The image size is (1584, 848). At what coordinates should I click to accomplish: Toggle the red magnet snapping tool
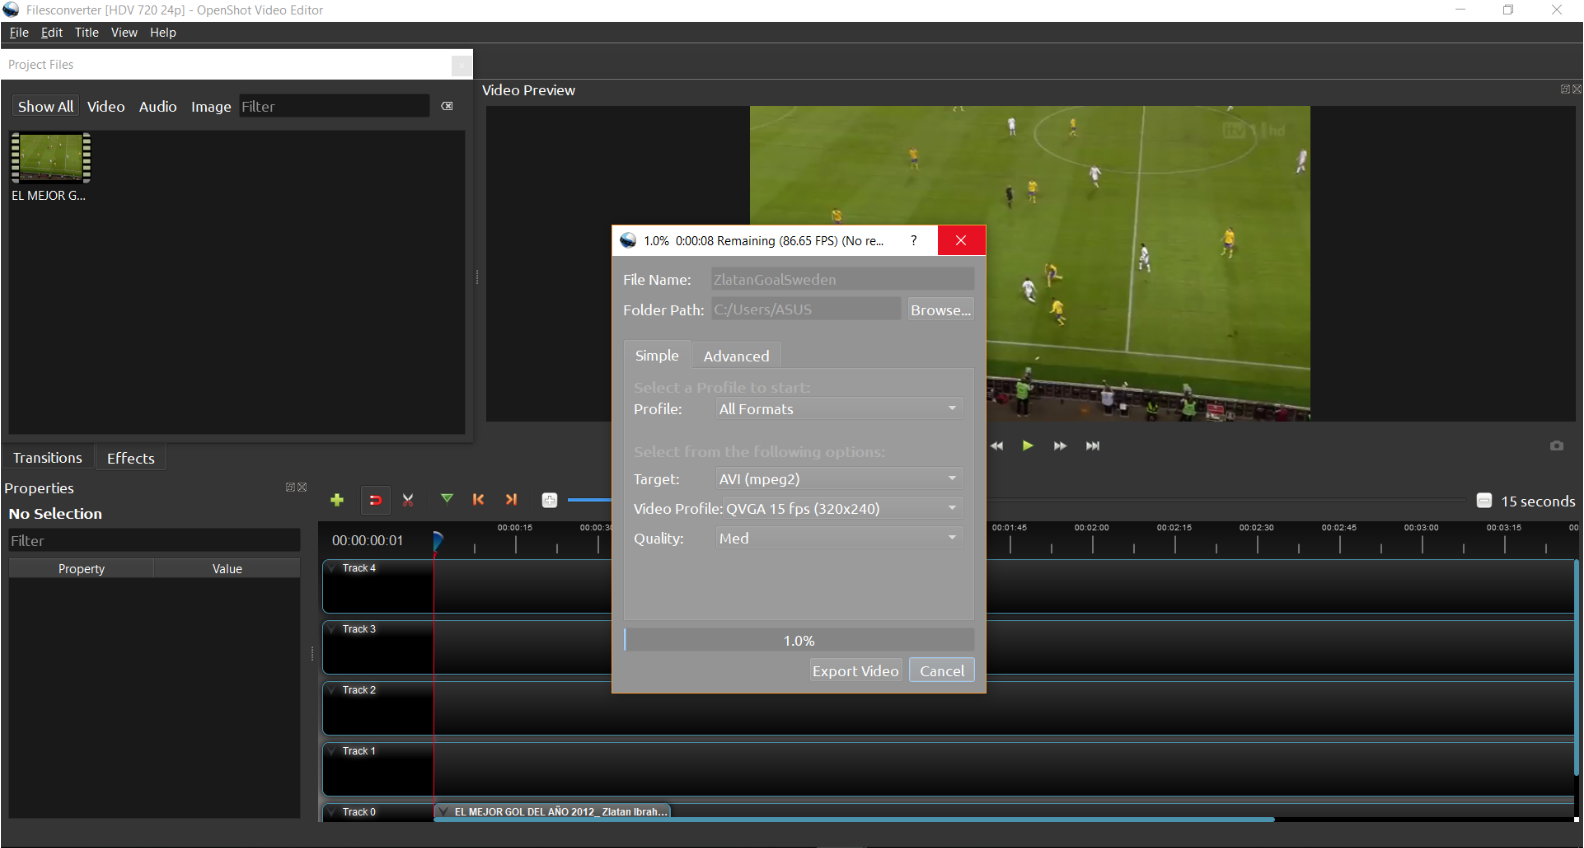click(375, 500)
